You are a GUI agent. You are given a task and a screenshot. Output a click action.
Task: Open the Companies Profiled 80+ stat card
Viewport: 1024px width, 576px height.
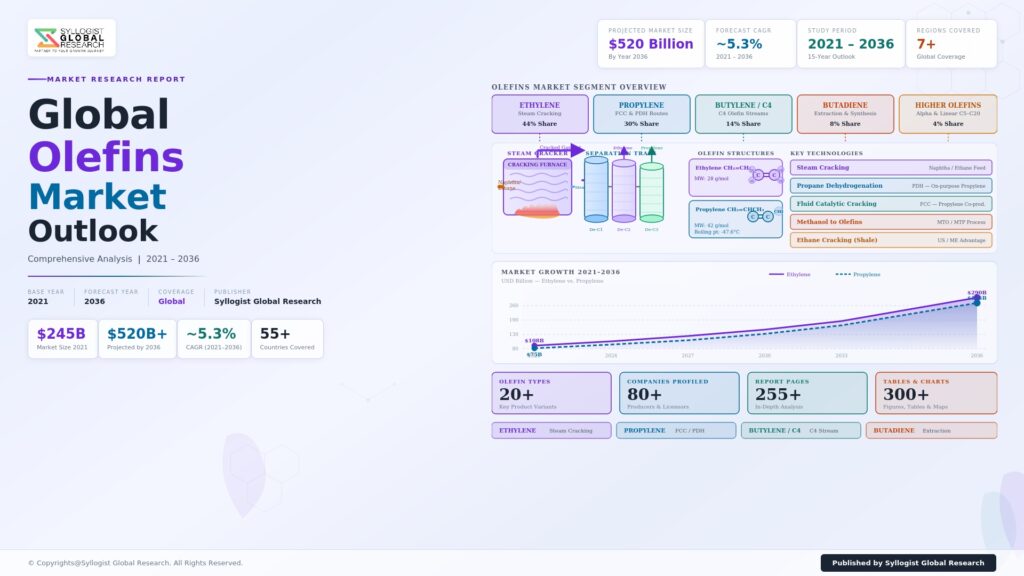(679, 393)
